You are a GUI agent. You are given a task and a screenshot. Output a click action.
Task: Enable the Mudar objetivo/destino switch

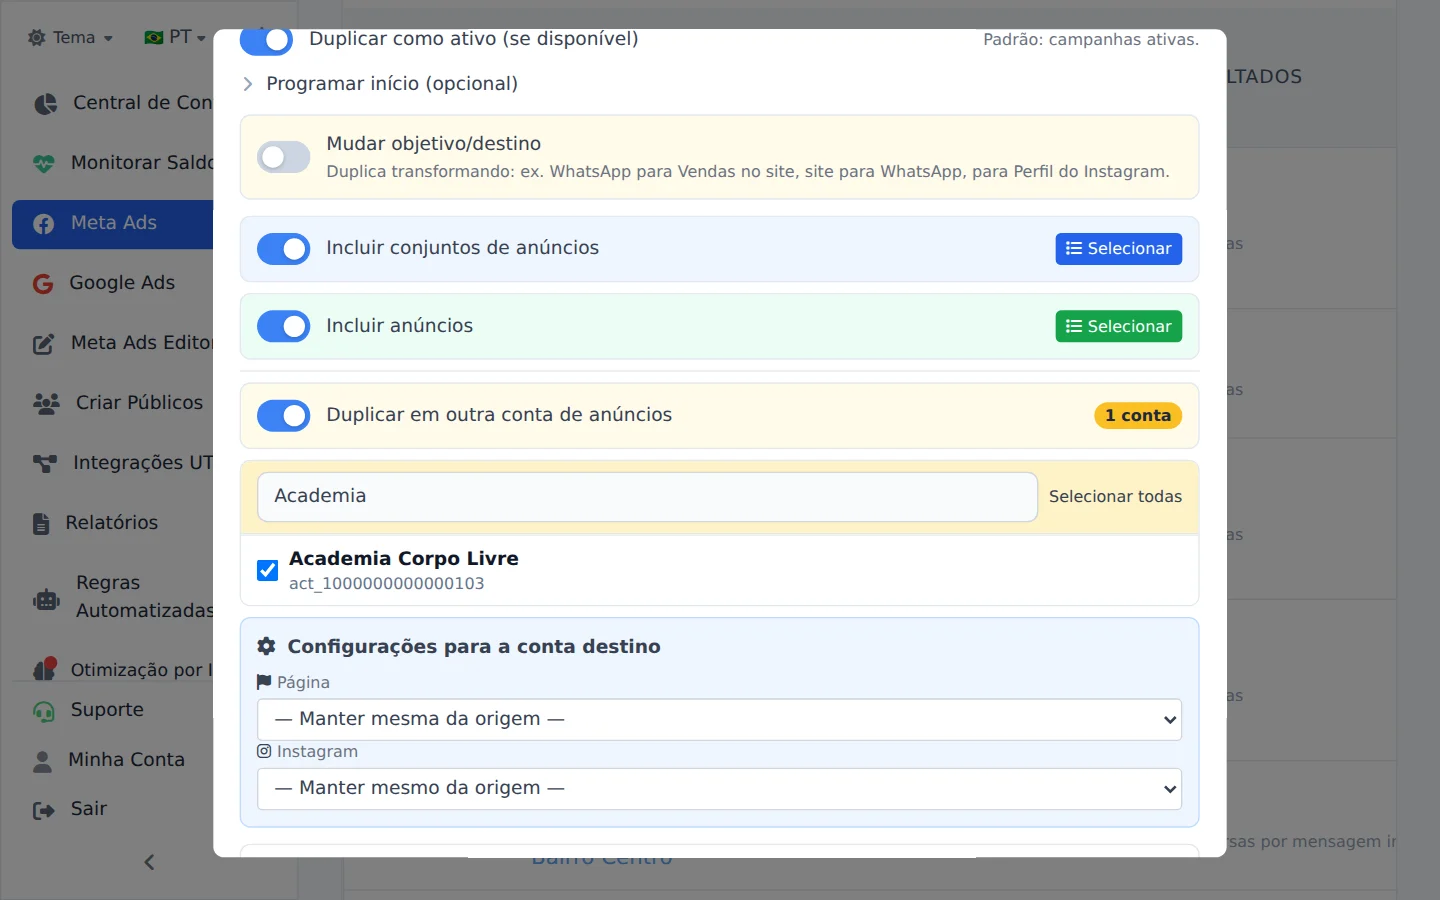(284, 157)
